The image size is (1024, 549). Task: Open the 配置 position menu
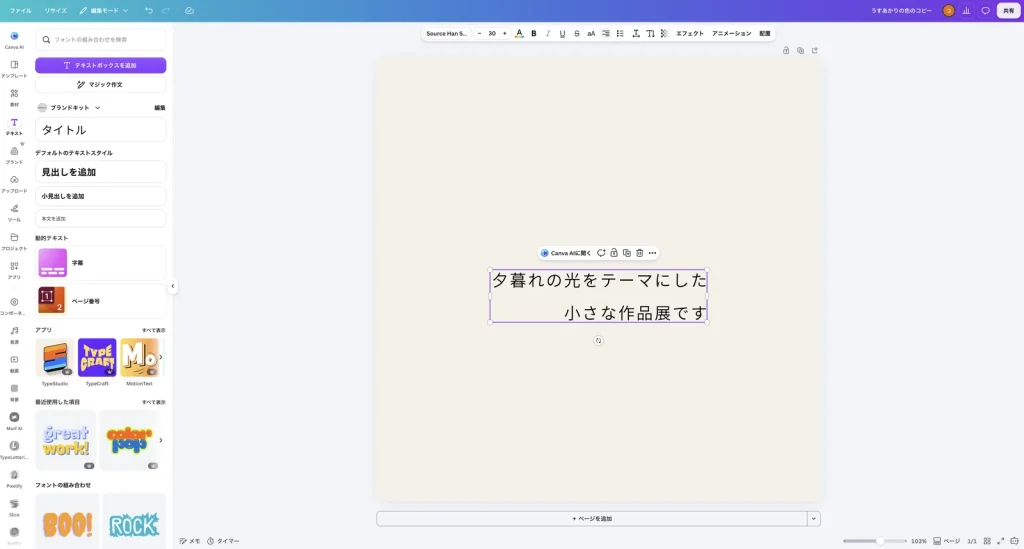click(765, 33)
